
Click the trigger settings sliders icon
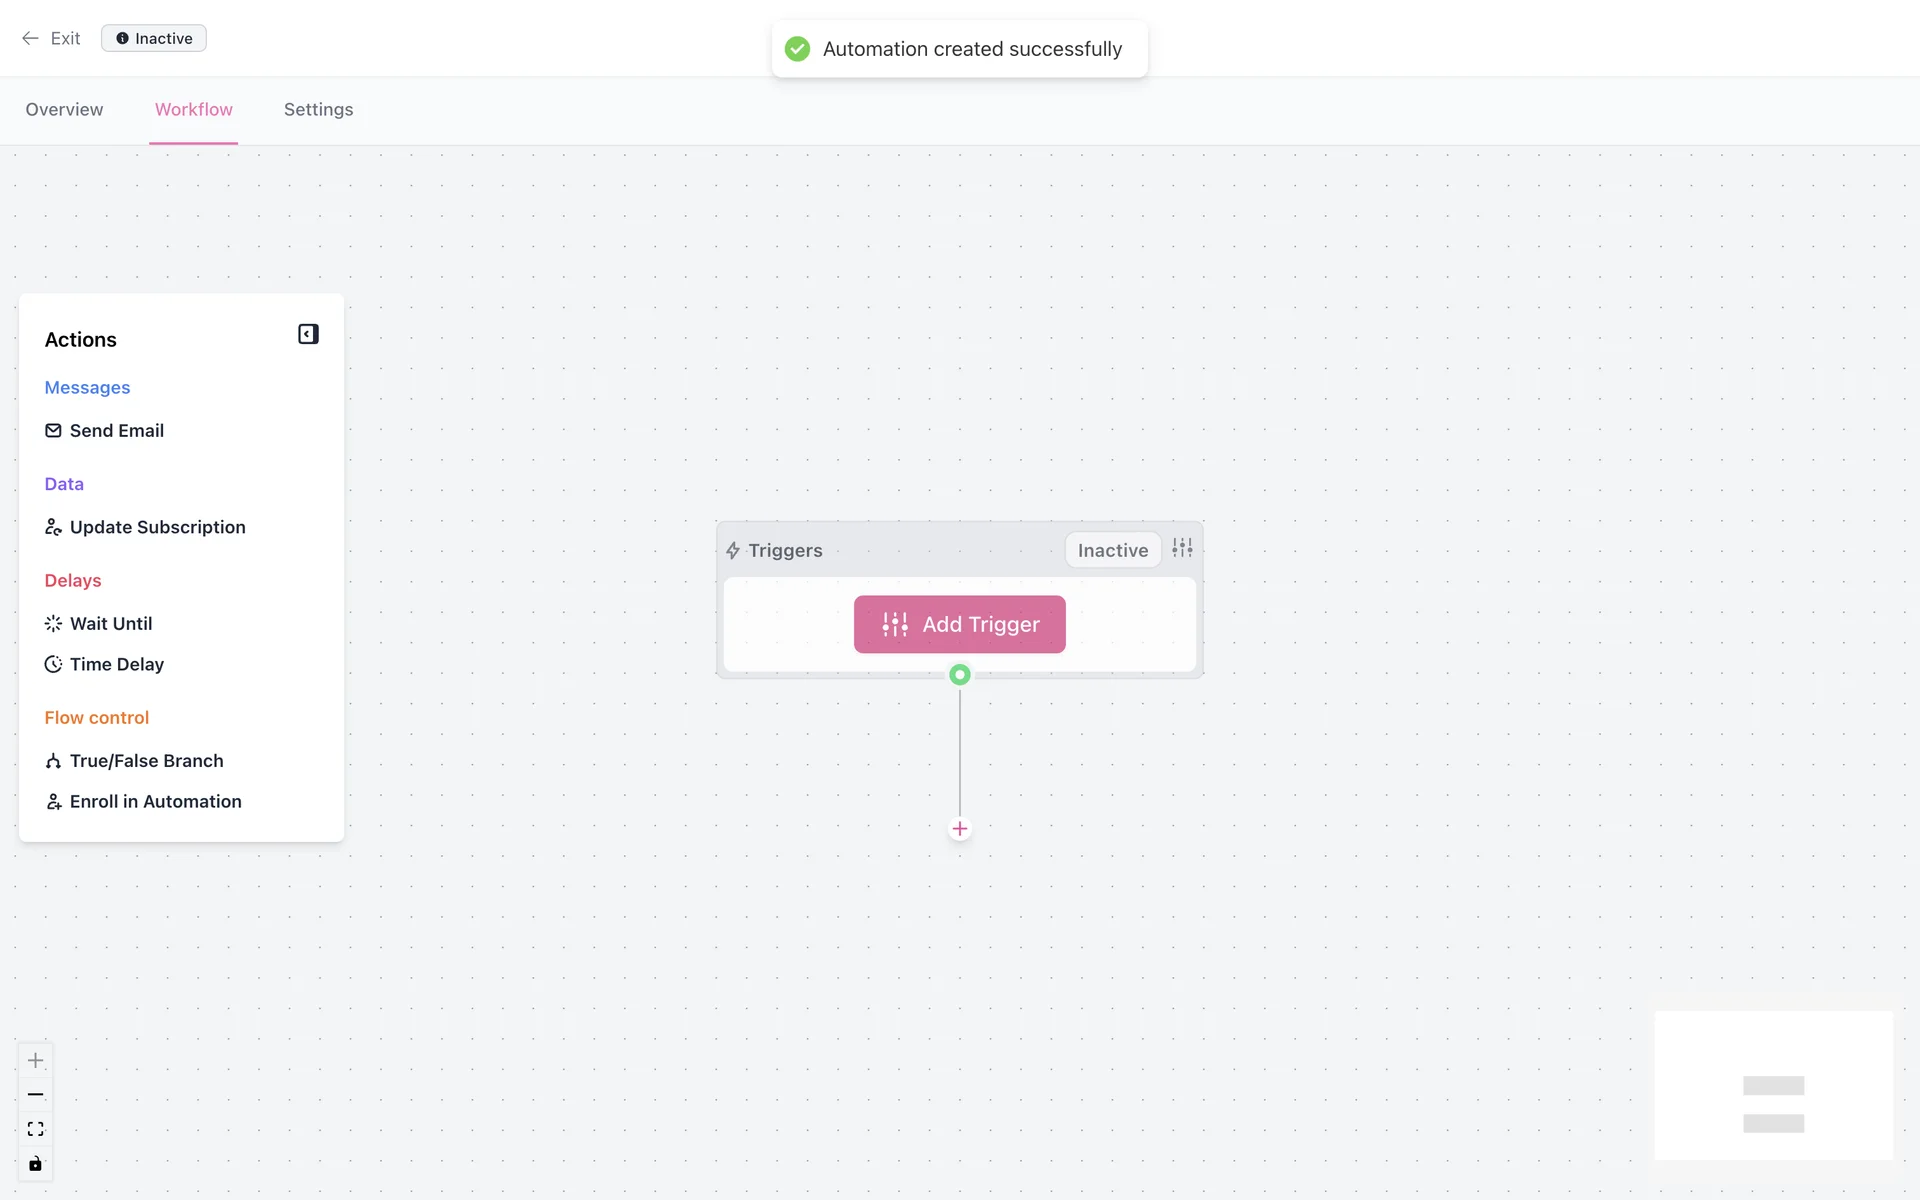(x=1182, y=548)
